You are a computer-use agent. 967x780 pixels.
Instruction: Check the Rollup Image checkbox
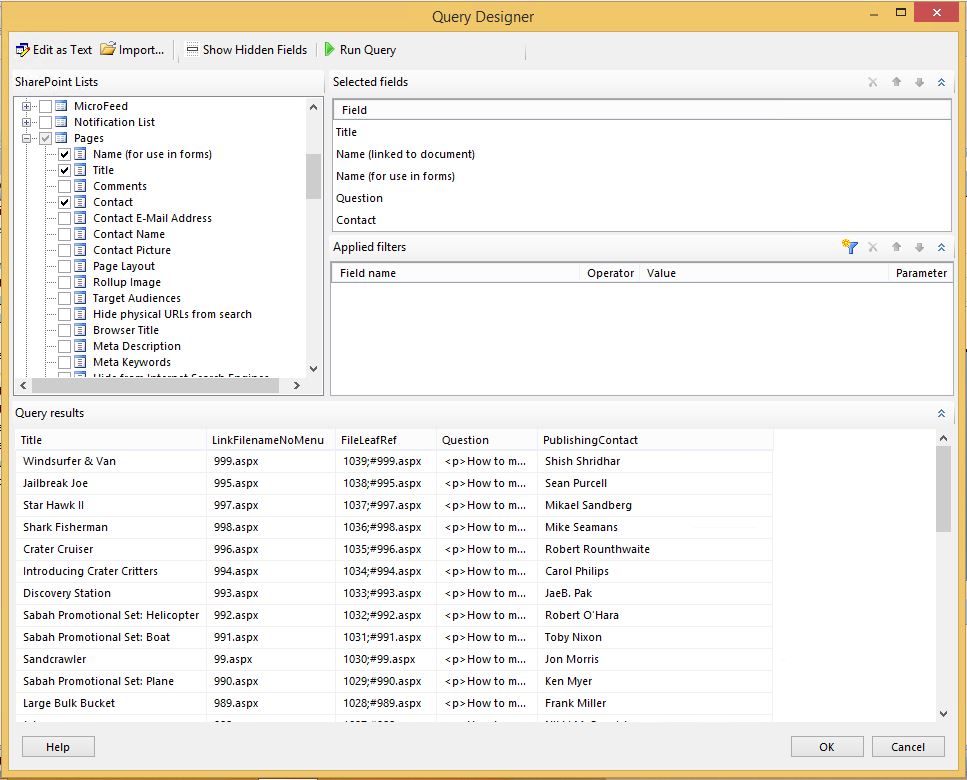coord(65,282)
